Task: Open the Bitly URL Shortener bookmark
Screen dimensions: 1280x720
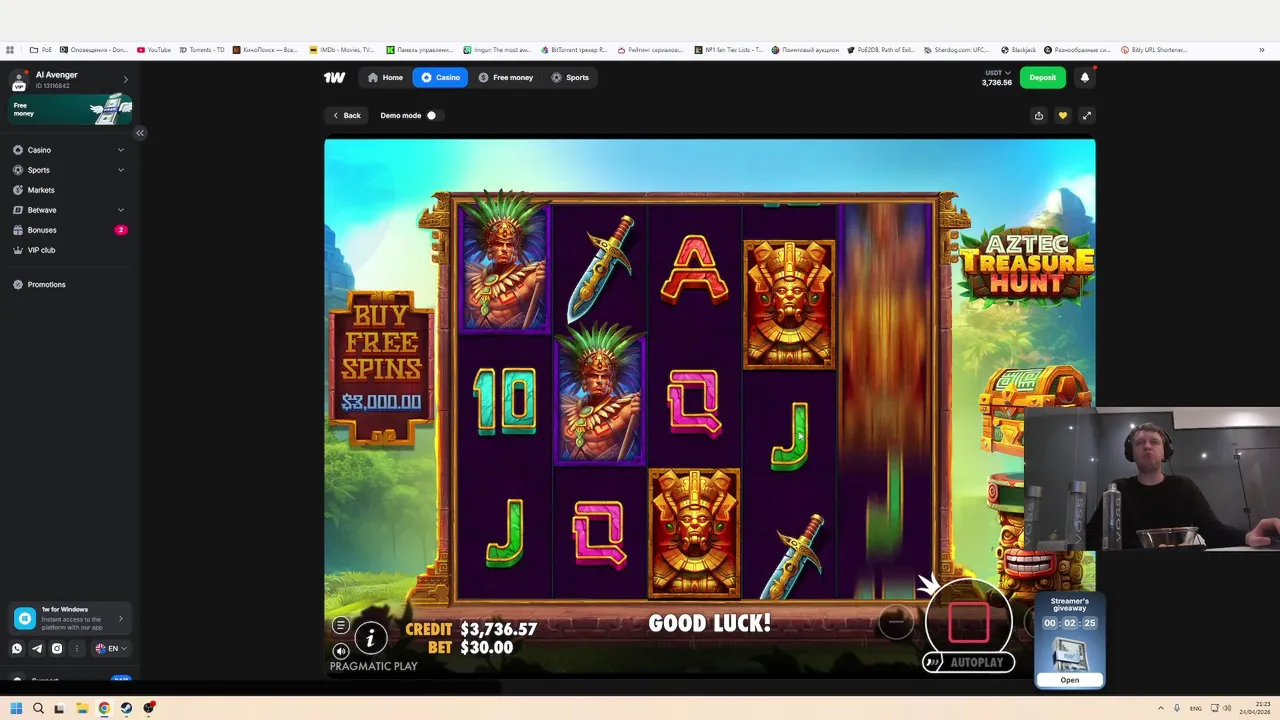Action: click(1154, 50)
